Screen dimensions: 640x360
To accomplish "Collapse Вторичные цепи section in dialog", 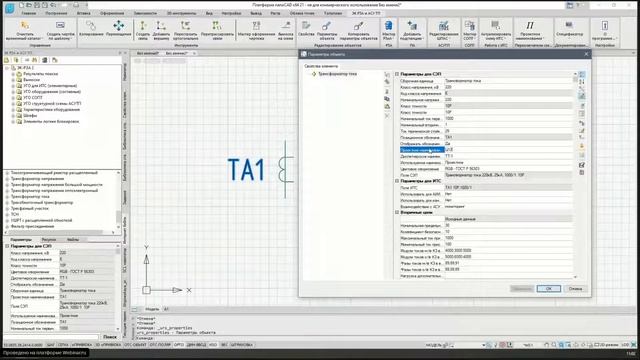I will coord(397,212).
